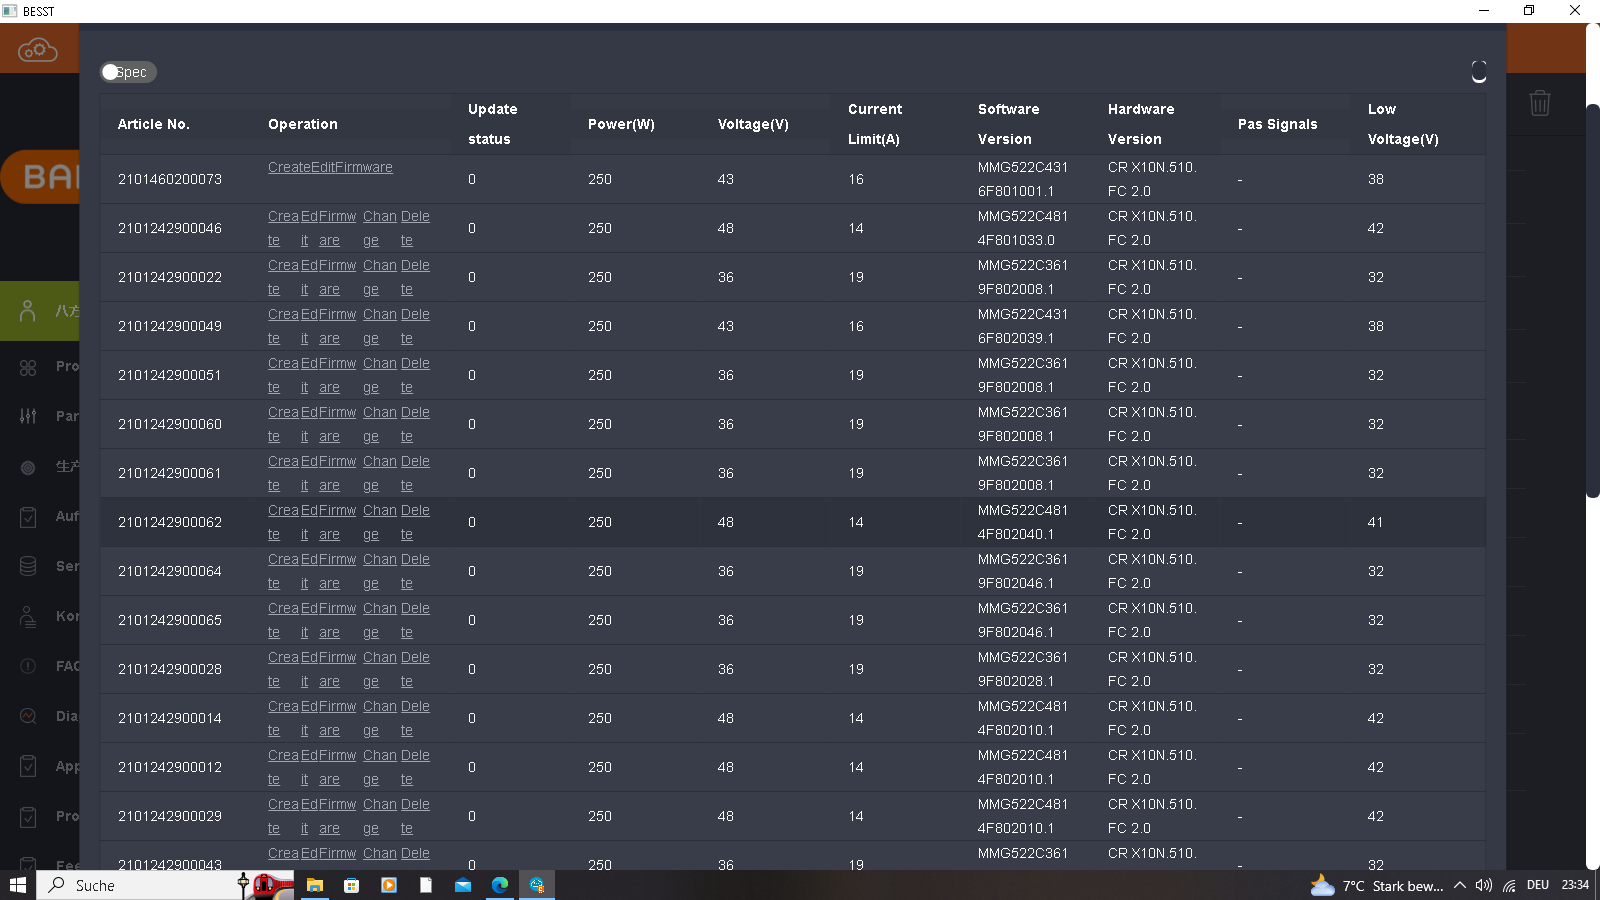Screen dimensions: 1600x900
Task: Open the 'Dia' diagnostics sidebar icon
Action: tap(28, 716)
